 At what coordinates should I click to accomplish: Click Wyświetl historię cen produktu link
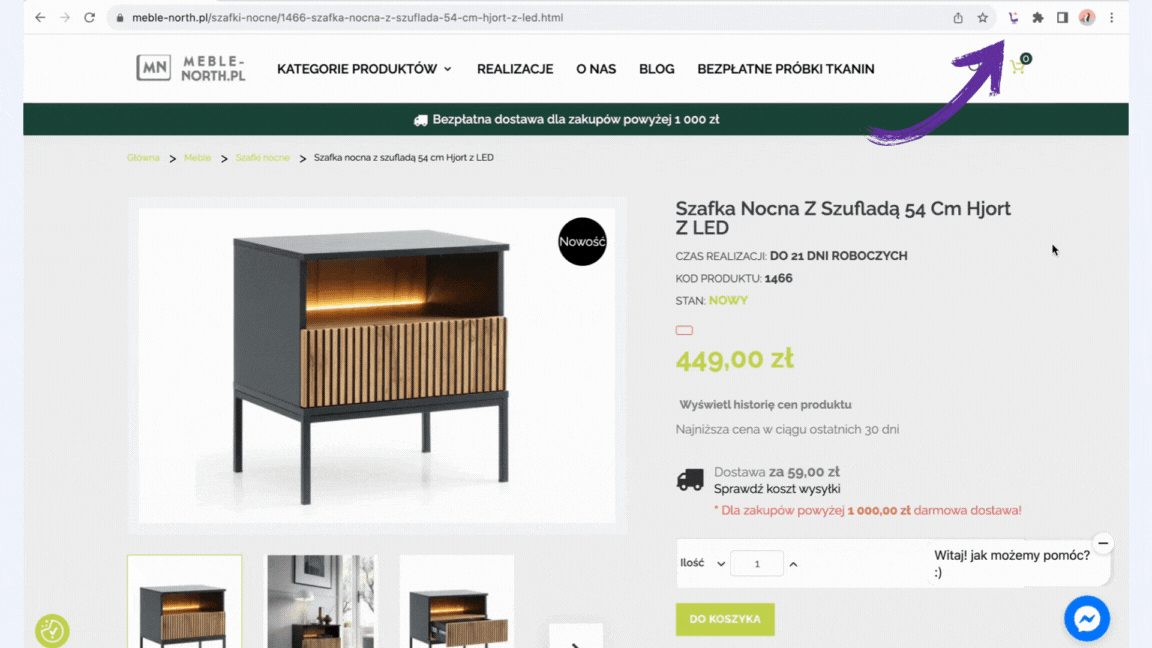point(766,405)
